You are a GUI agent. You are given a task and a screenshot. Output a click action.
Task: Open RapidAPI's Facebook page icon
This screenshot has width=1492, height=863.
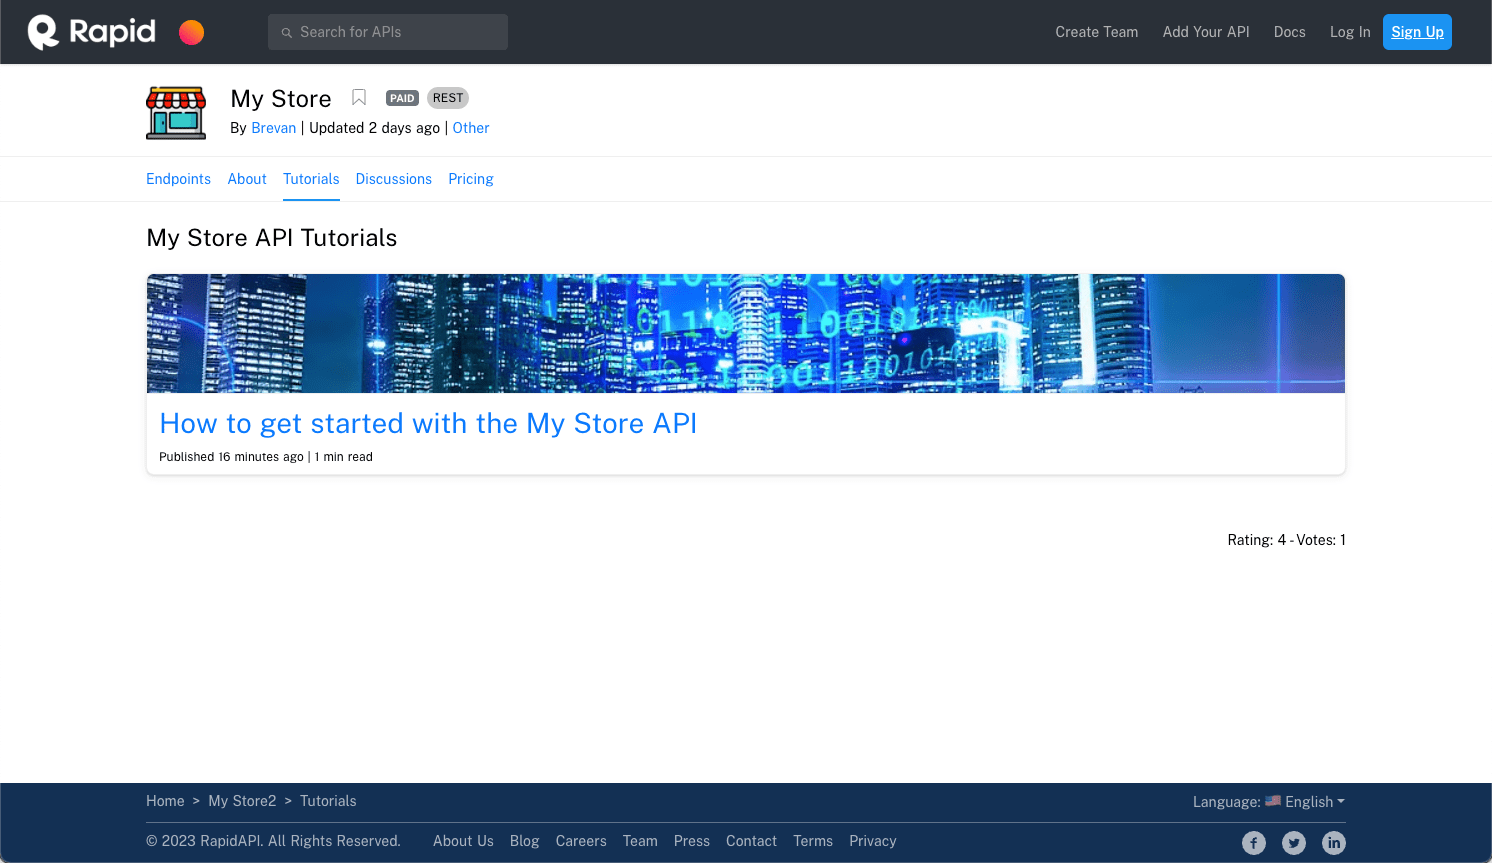coord(1254,843)
